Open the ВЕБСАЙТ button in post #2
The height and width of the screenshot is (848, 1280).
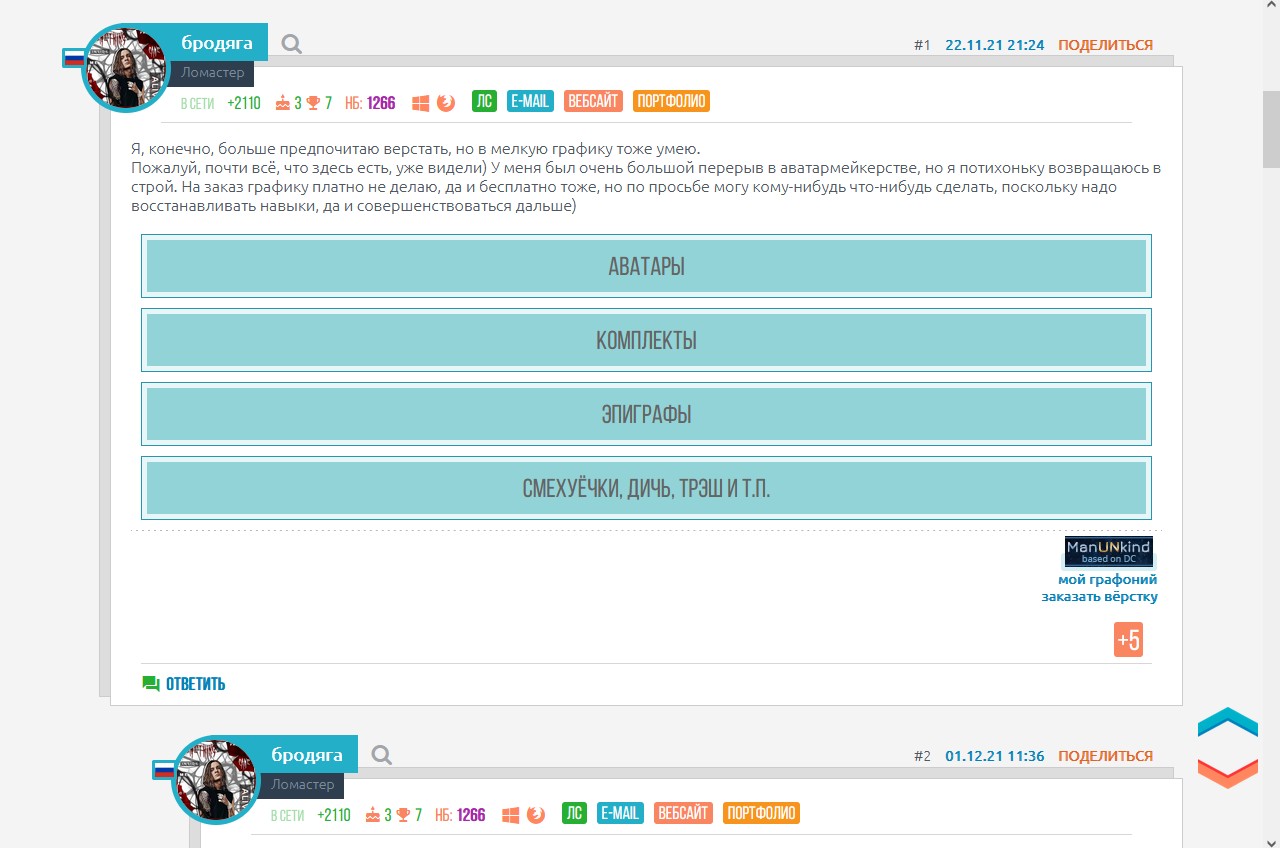[683, 813]
